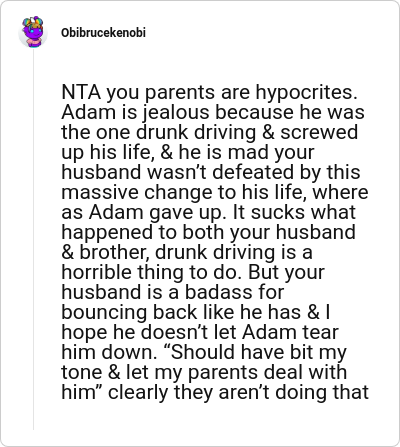The image size is (400, 447).
Task: Click the text line starting "NTA you parents"
Action: 209,92
